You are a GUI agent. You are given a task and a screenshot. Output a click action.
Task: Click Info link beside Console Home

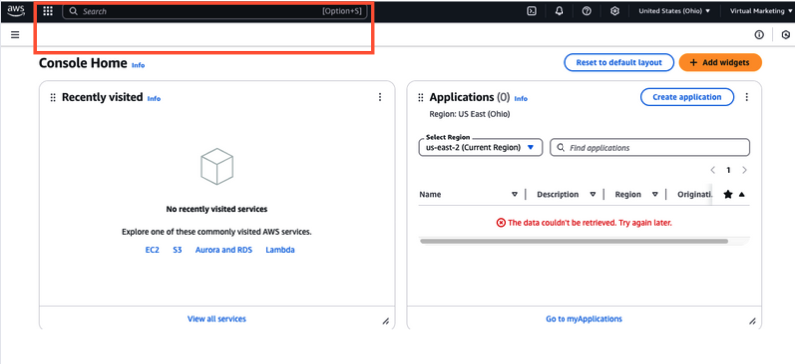click(x=138, y=65)
